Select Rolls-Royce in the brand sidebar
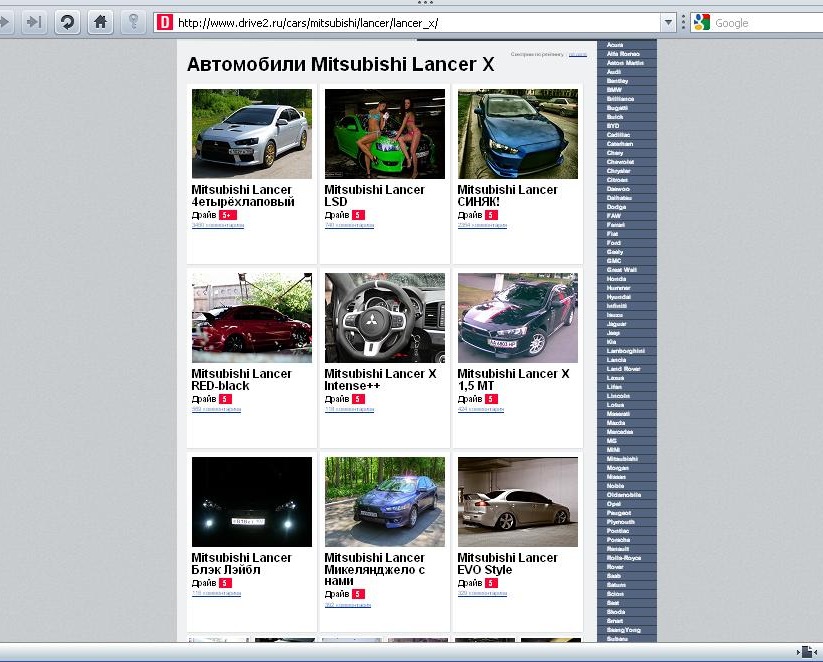Screen dimensions: 823x662 click(624, 558)
